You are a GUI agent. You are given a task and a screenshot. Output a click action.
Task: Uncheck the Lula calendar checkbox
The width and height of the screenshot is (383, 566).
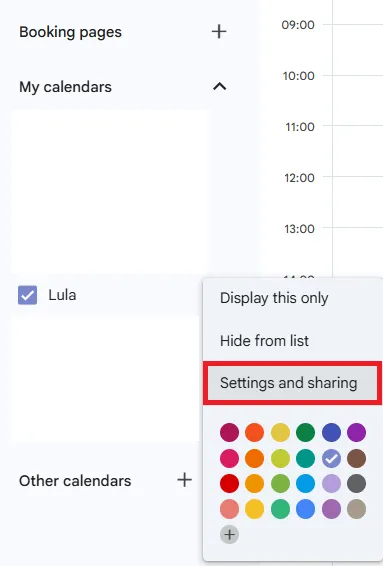pyautogui.click(x=27, y=295)
